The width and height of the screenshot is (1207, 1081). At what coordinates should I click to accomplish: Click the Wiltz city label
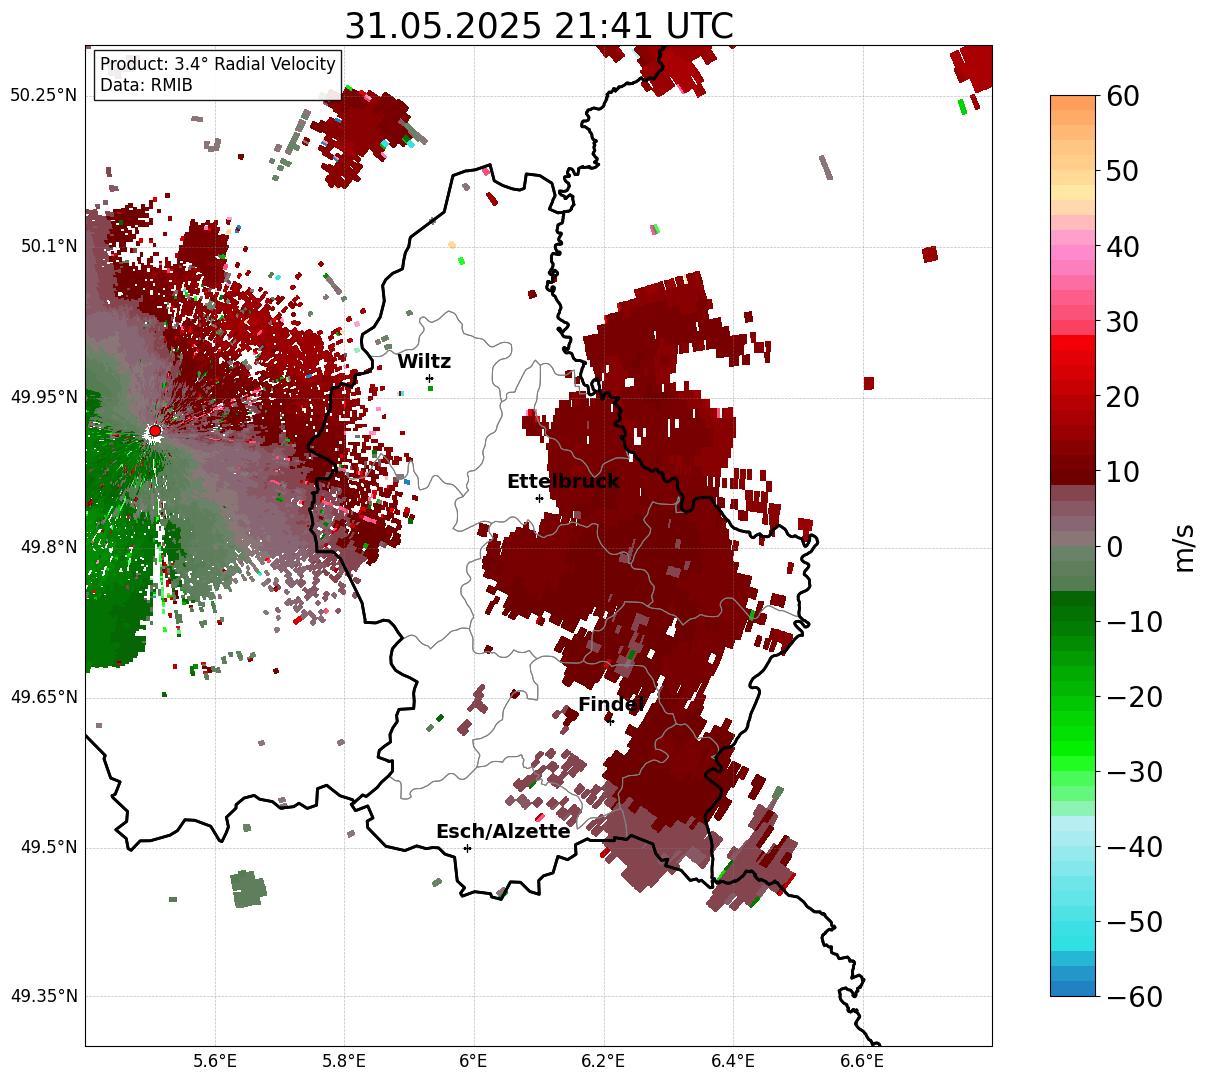(x=424, y=362)
